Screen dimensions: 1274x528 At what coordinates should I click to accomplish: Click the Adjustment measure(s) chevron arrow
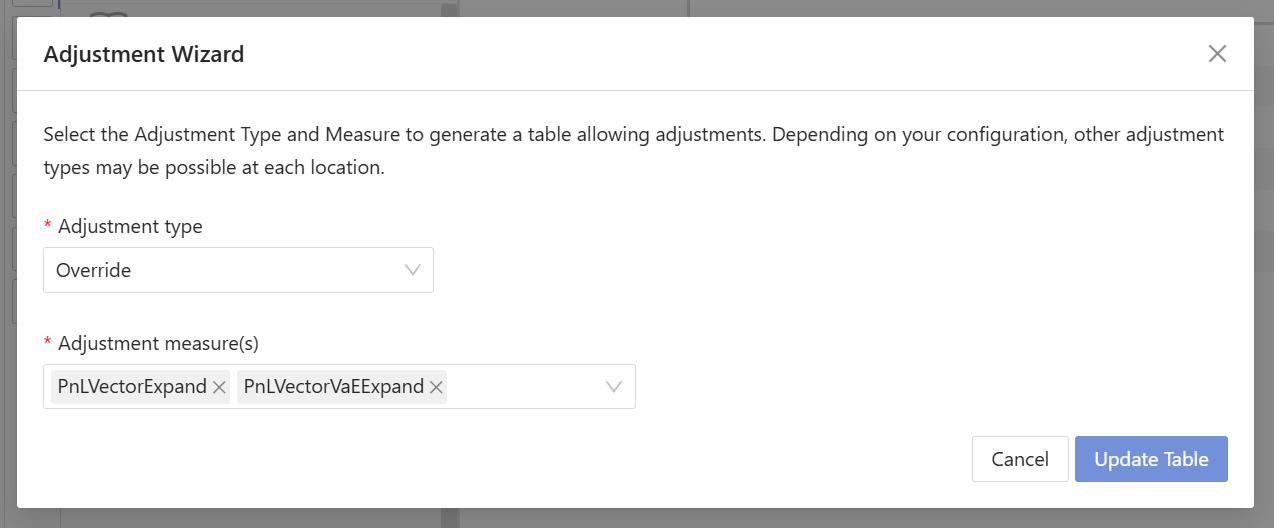614,387
